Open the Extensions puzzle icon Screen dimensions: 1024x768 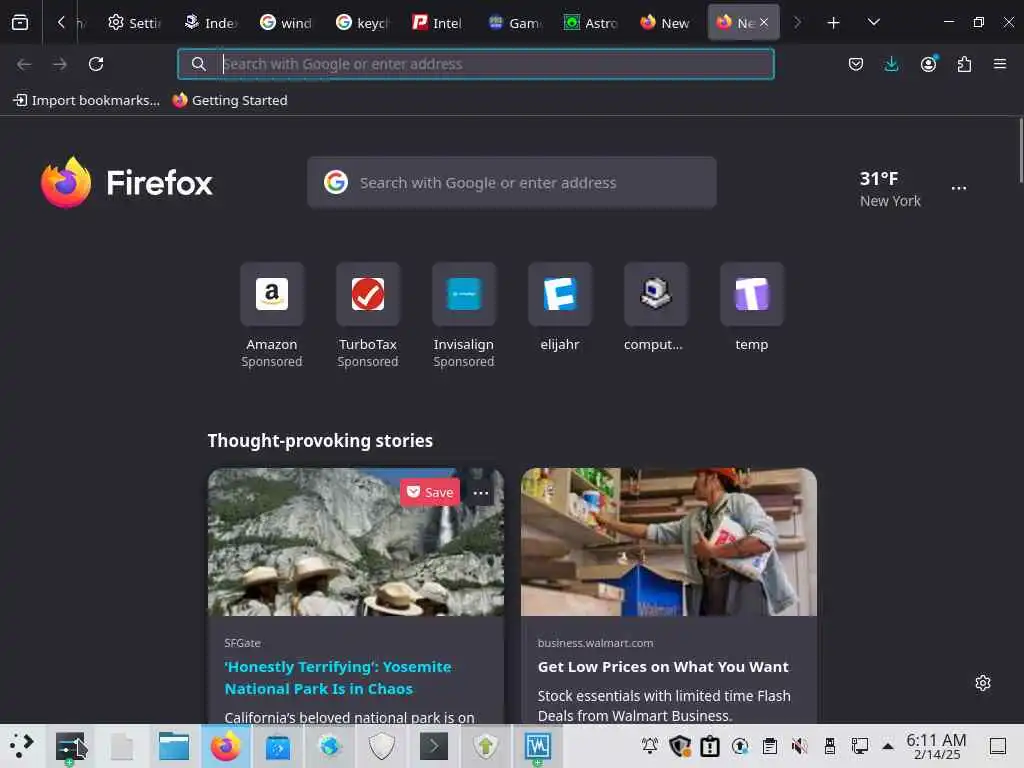964,64
